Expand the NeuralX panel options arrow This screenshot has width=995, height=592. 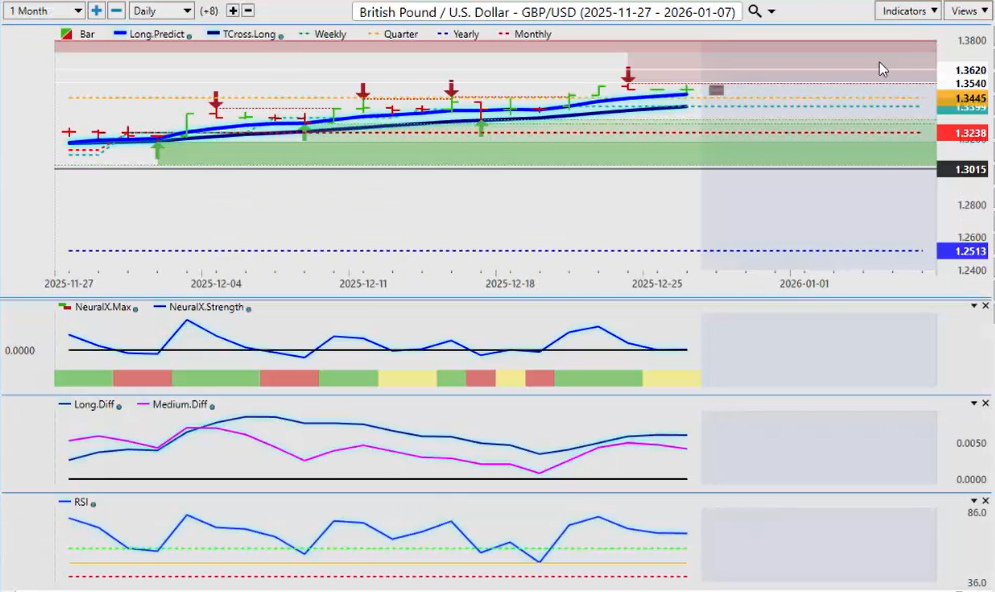tap(973, 305)
